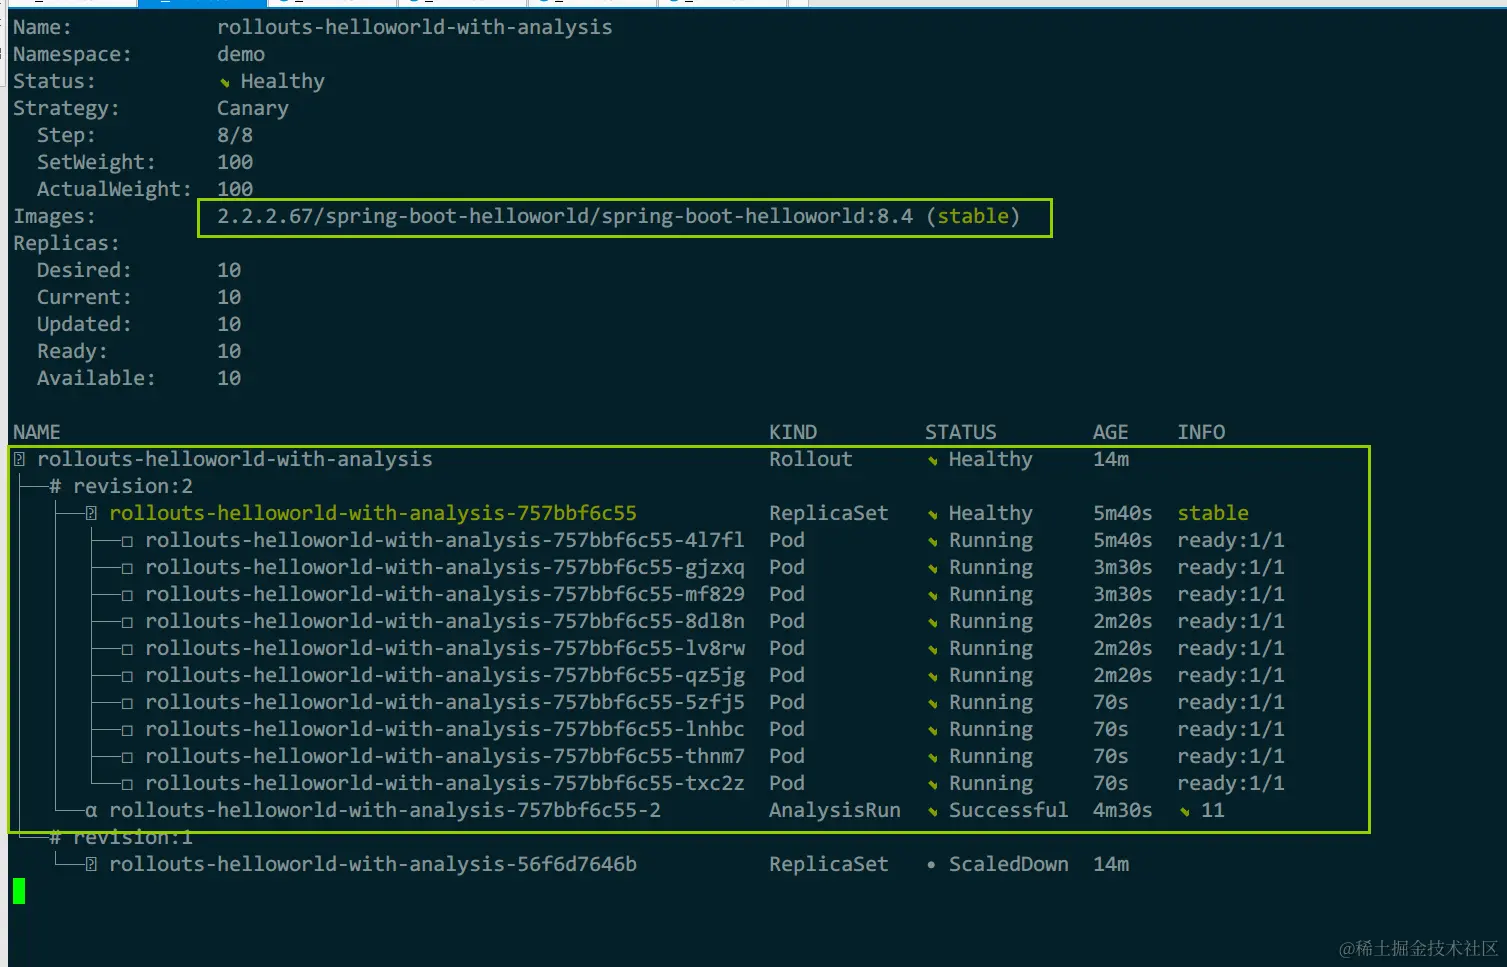The width and height of the screenshot is (1507, 967).
Task: Select the pod ending in lv8rw
Action: pos(445,648)
